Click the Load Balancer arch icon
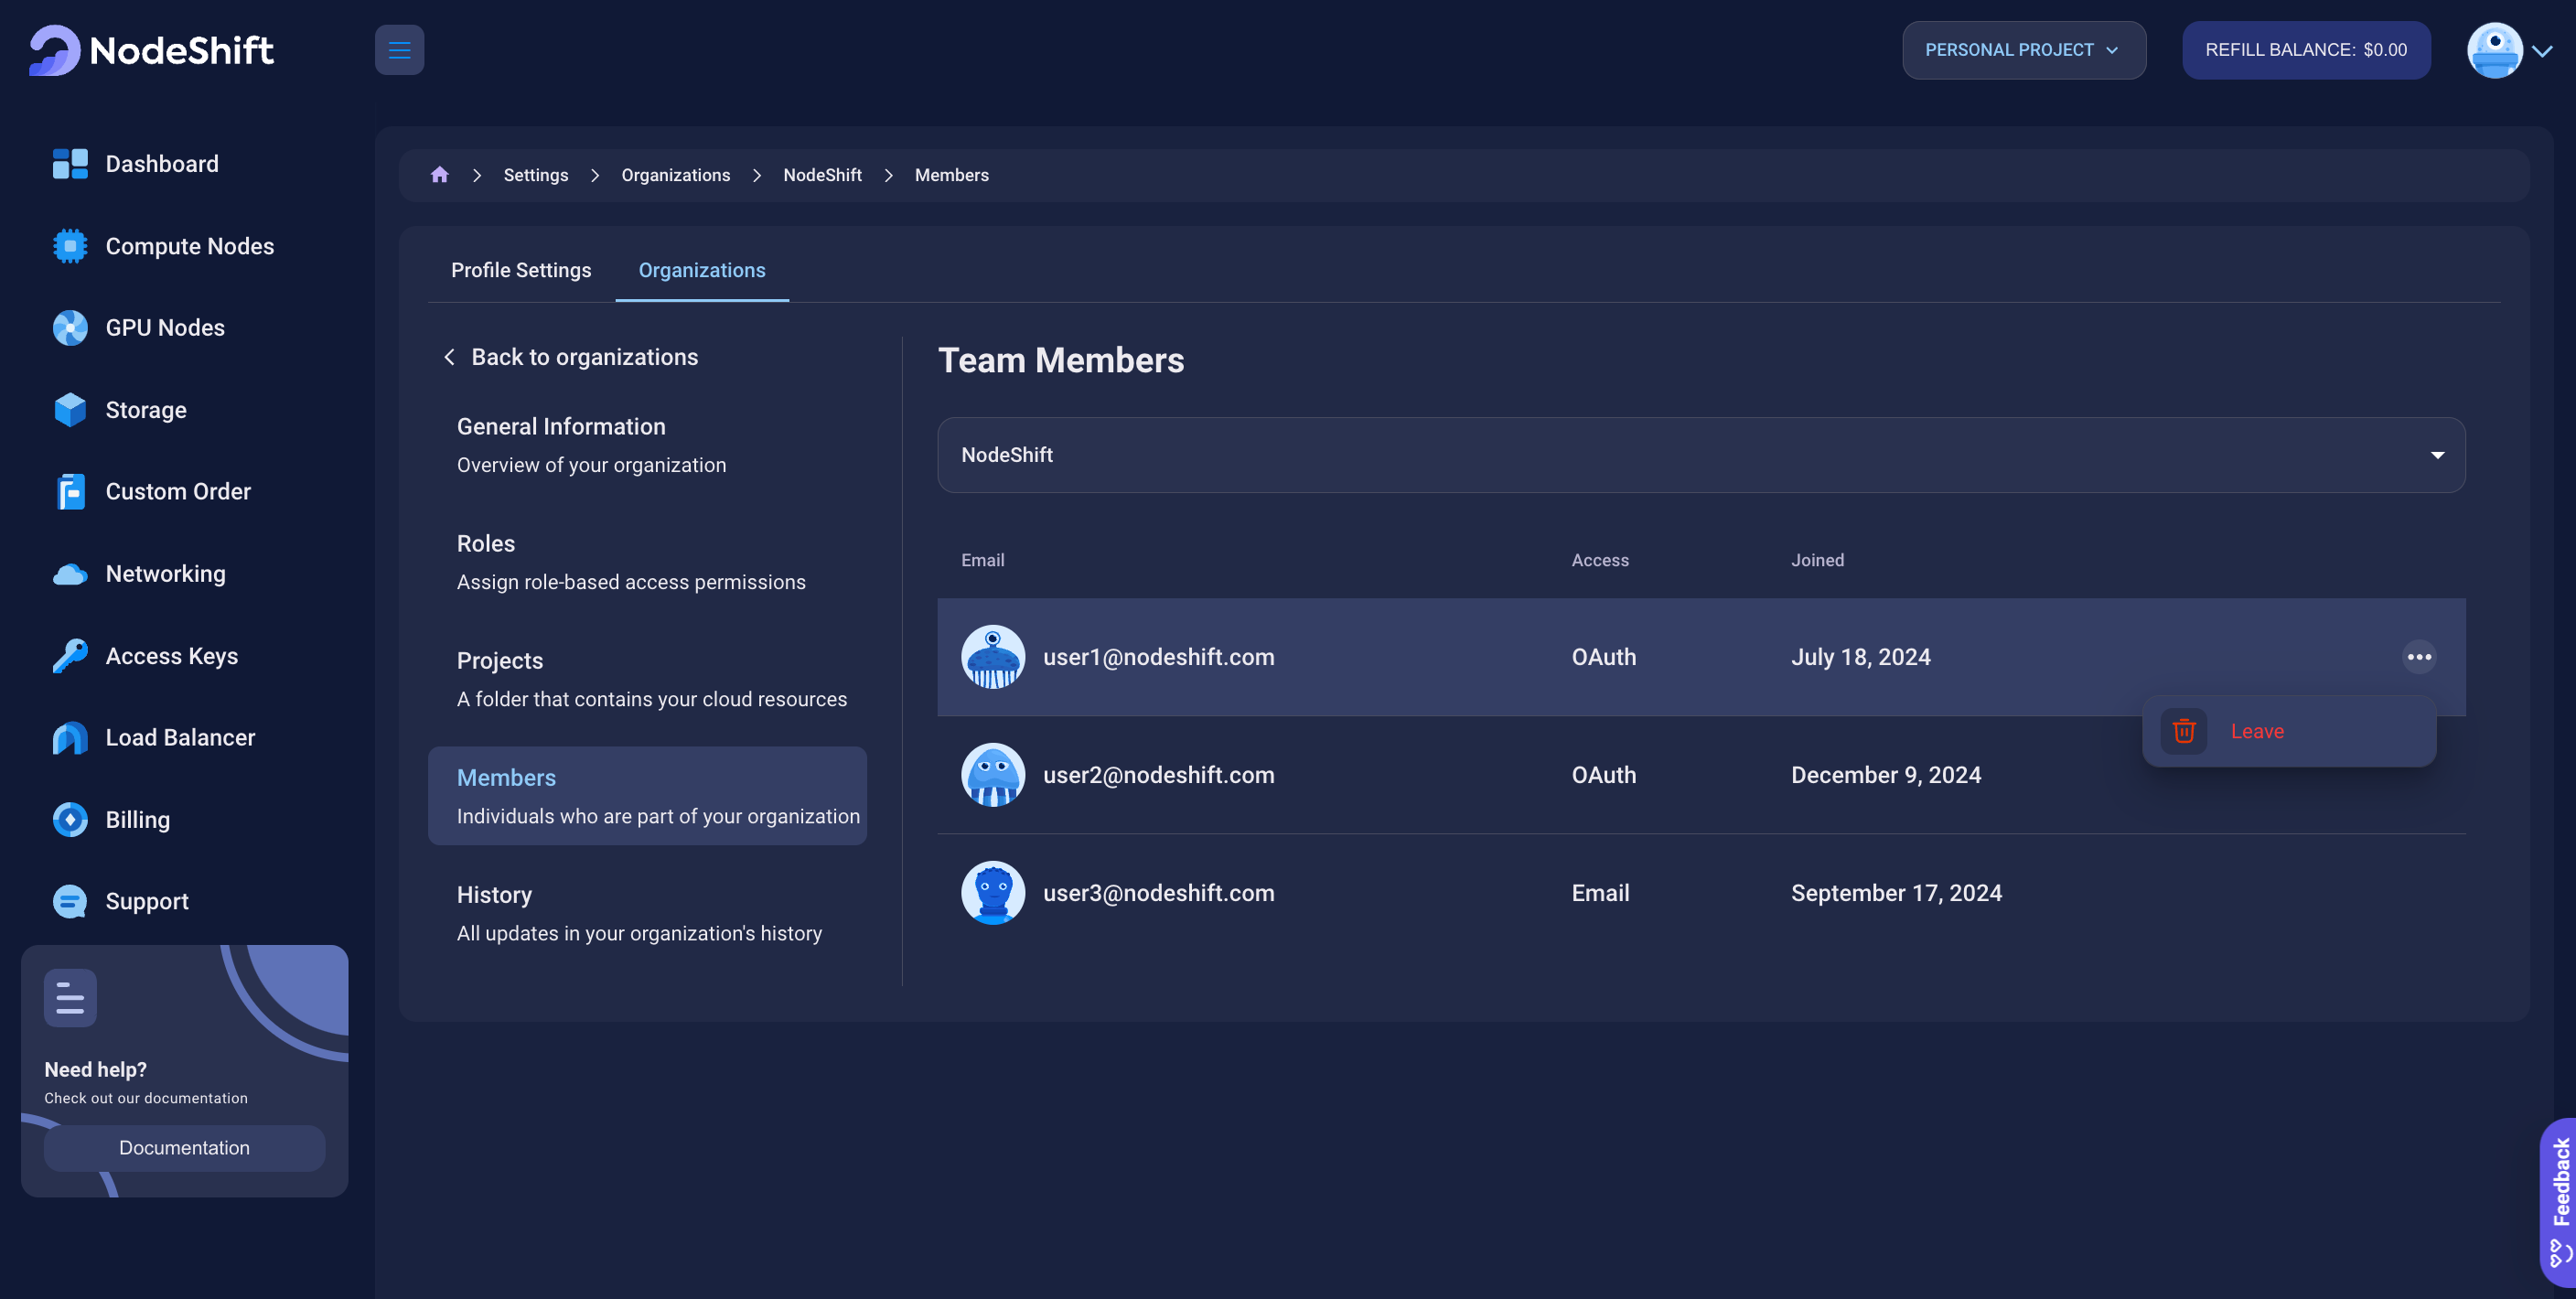This screenshot has width=2576, height=1299. tap(70, 738)
